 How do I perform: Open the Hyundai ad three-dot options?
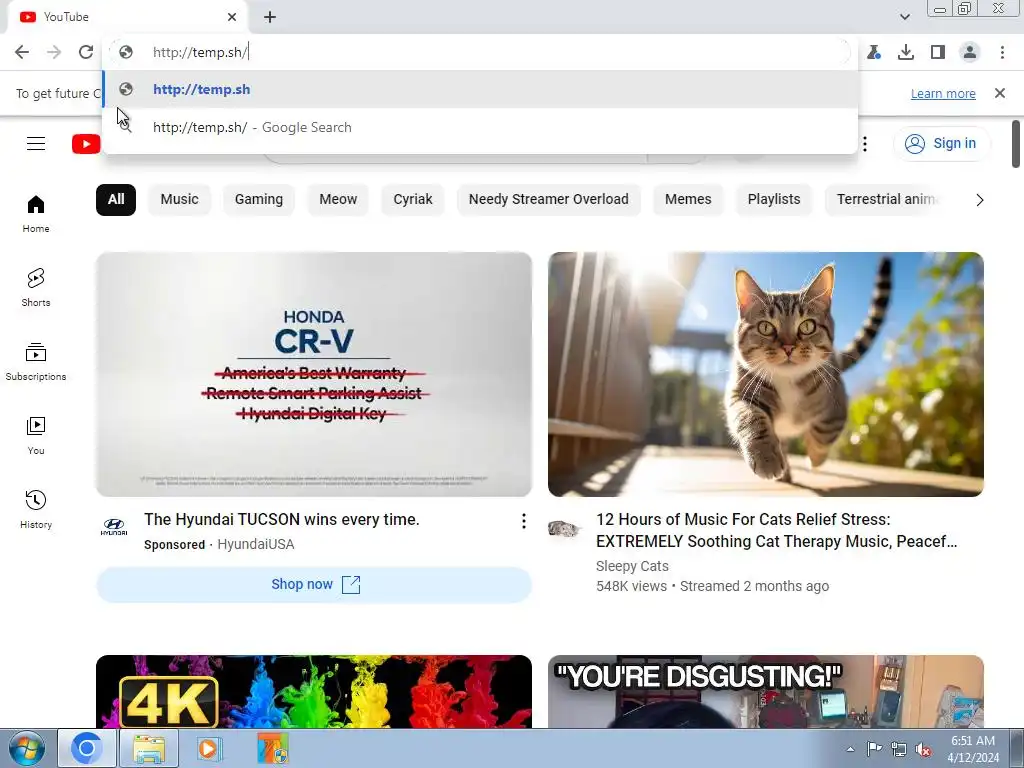(523, 520)
